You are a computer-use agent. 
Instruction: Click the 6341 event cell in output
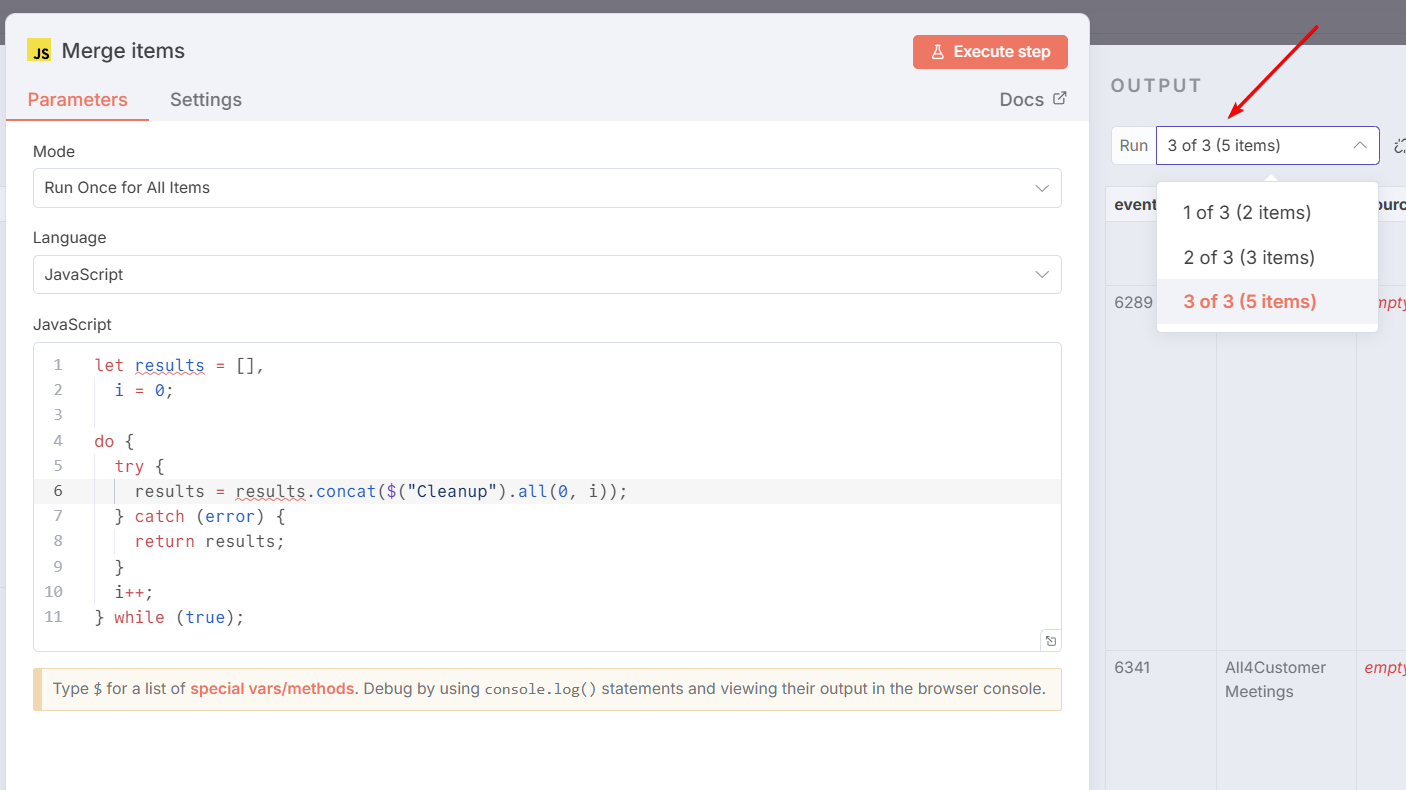click(1133, 668)
